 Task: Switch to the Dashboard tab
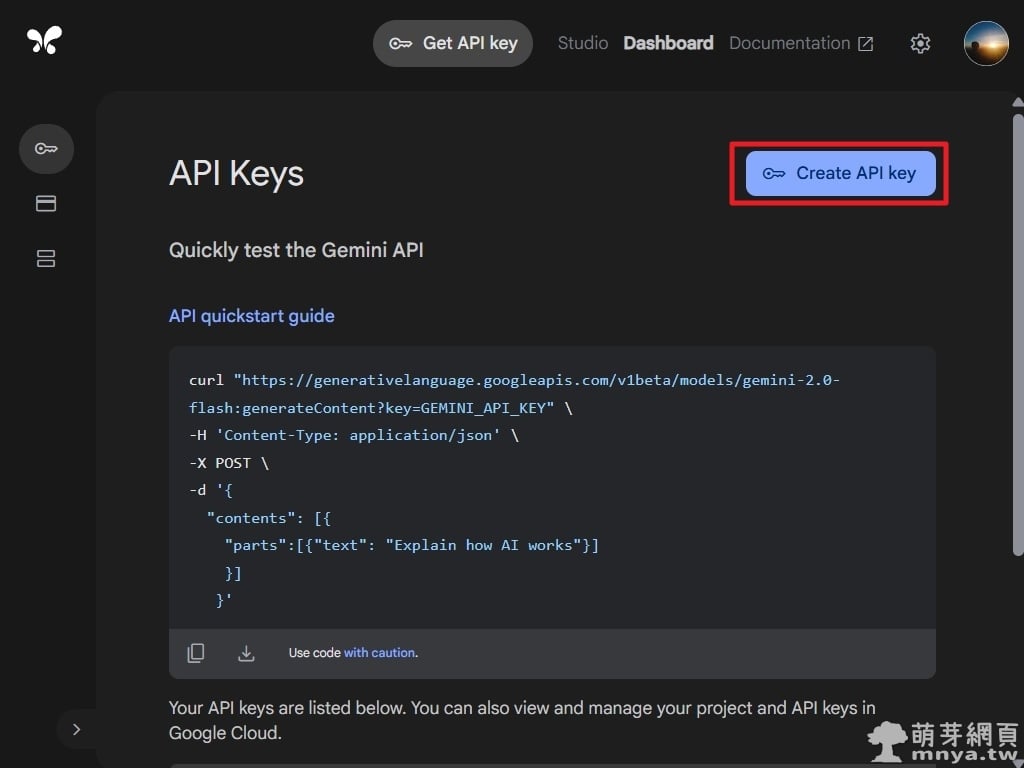tap(668, 43)
